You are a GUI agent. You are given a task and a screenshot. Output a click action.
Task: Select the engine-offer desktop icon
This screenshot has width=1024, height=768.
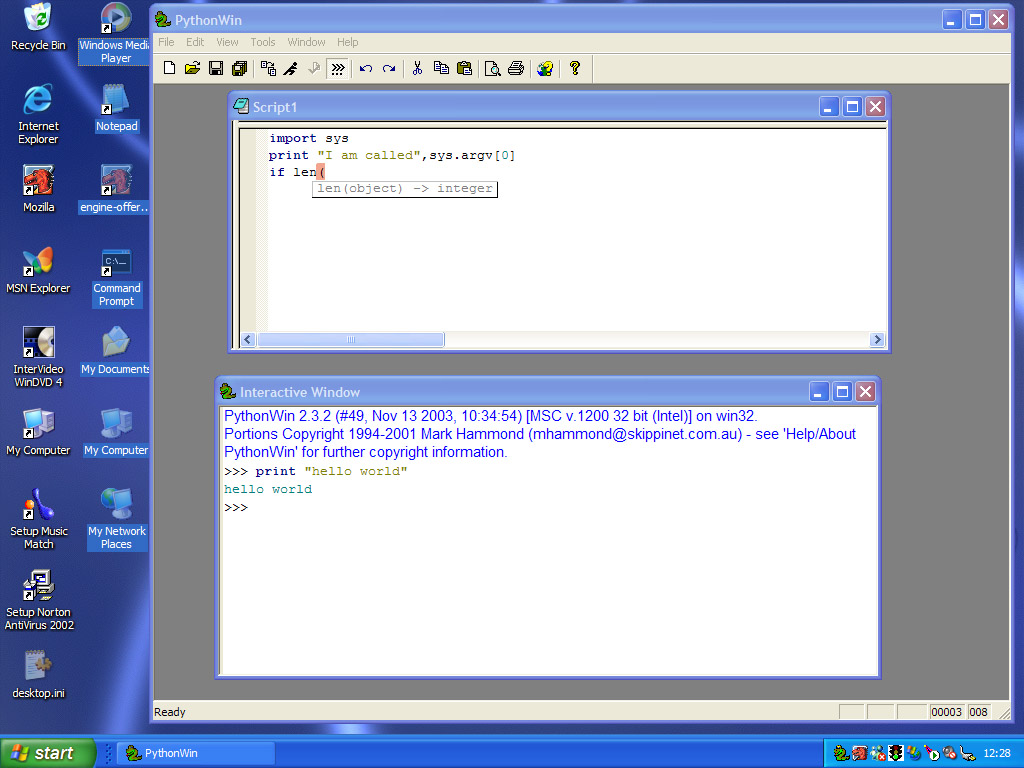(116, 189)
